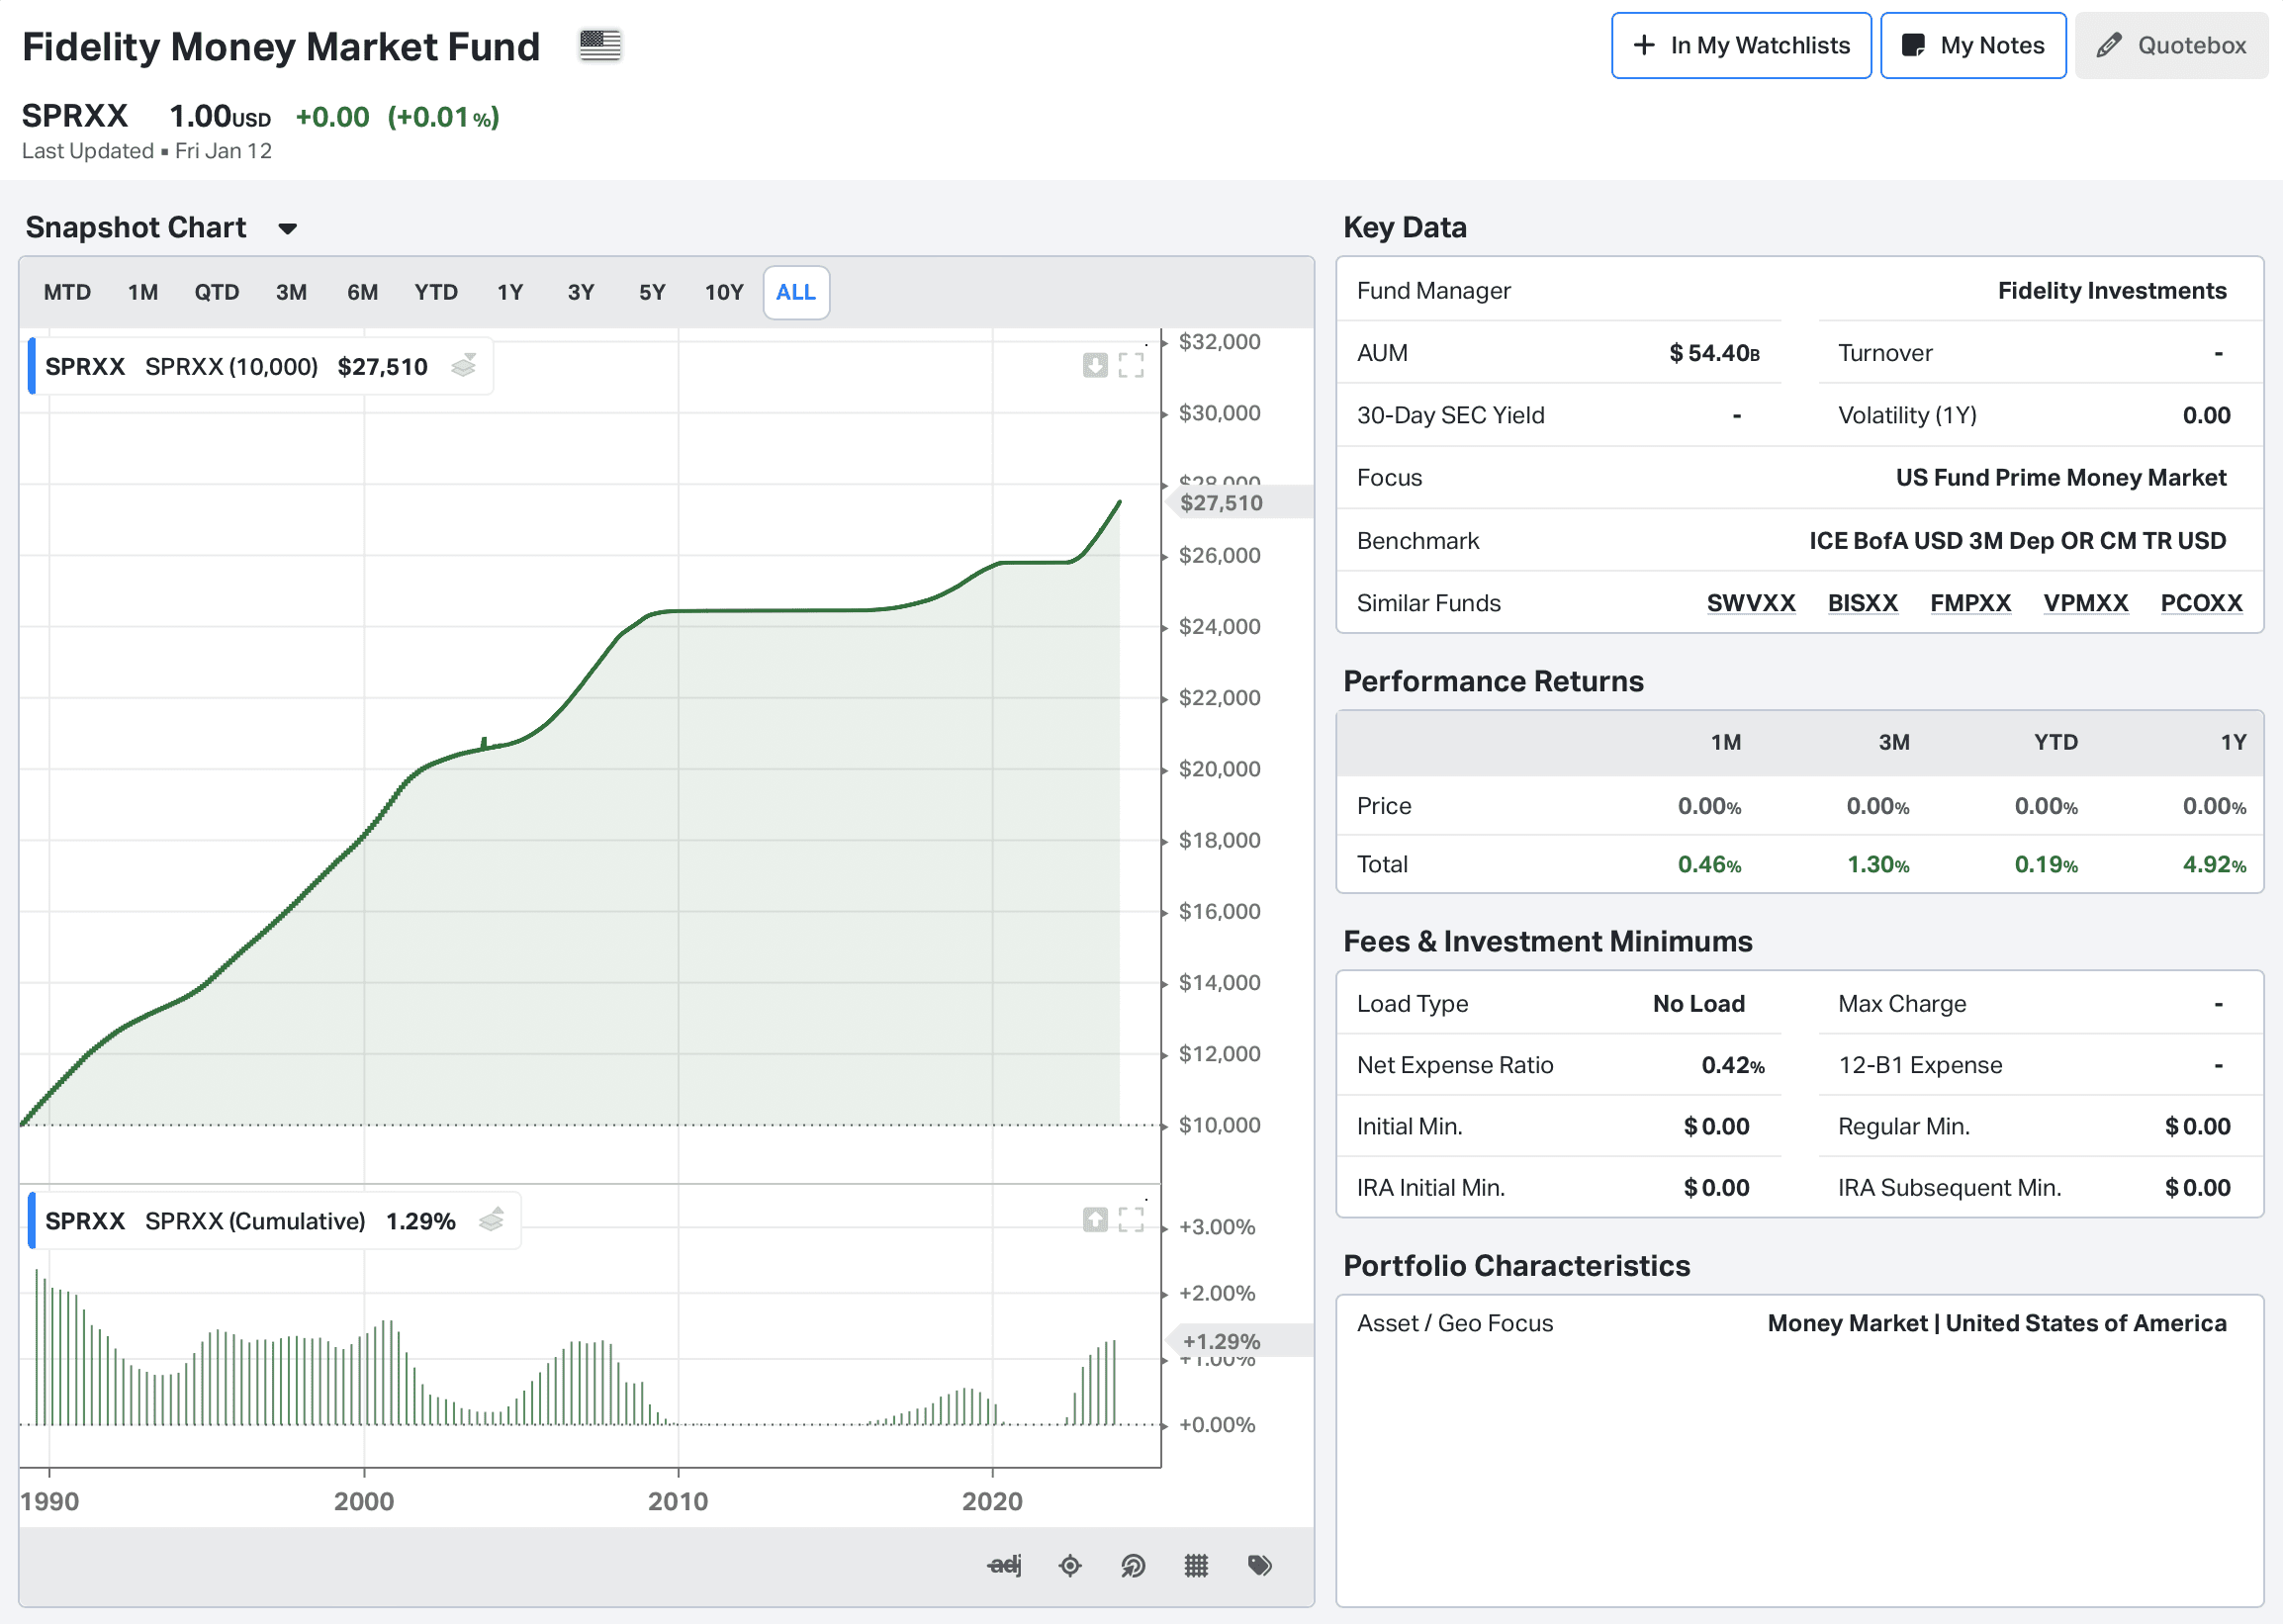This screenshot has height=1624, width=2283.
Task: Click the blue SPRXX series color bar
Action: [x=32, y=366]
